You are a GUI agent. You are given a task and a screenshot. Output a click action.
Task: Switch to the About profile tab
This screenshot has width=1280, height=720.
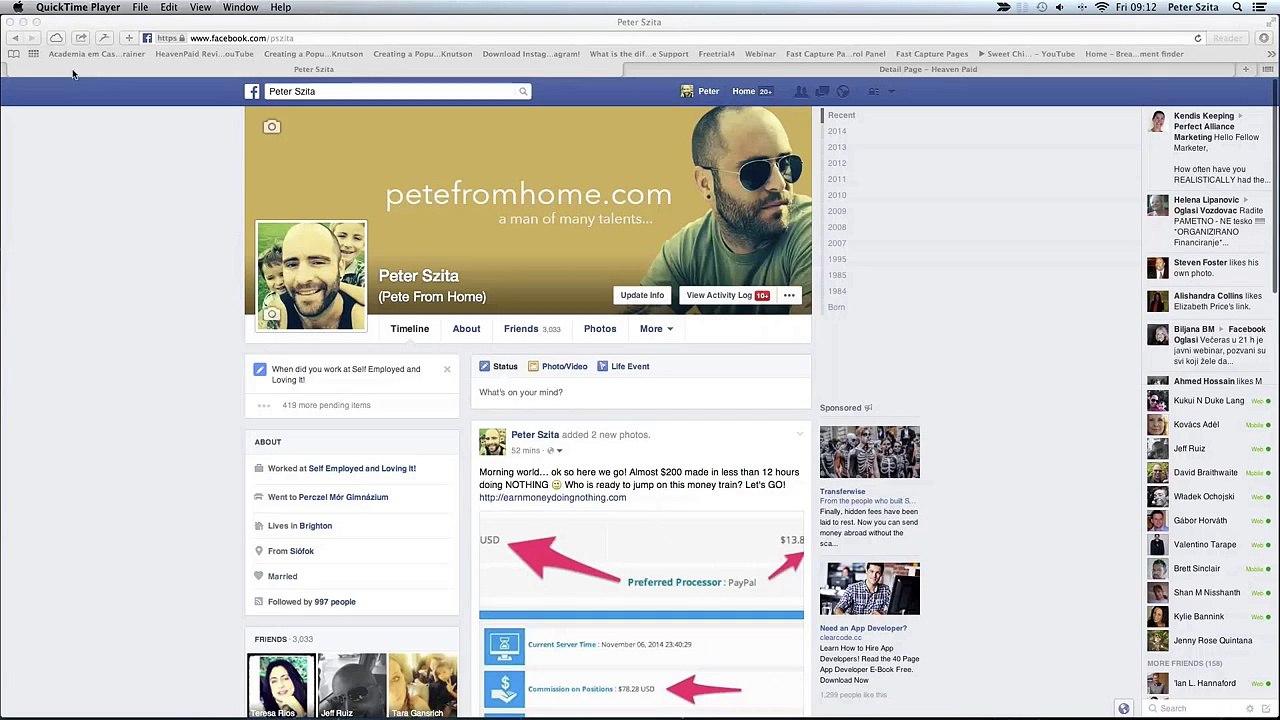pos(466,329)
